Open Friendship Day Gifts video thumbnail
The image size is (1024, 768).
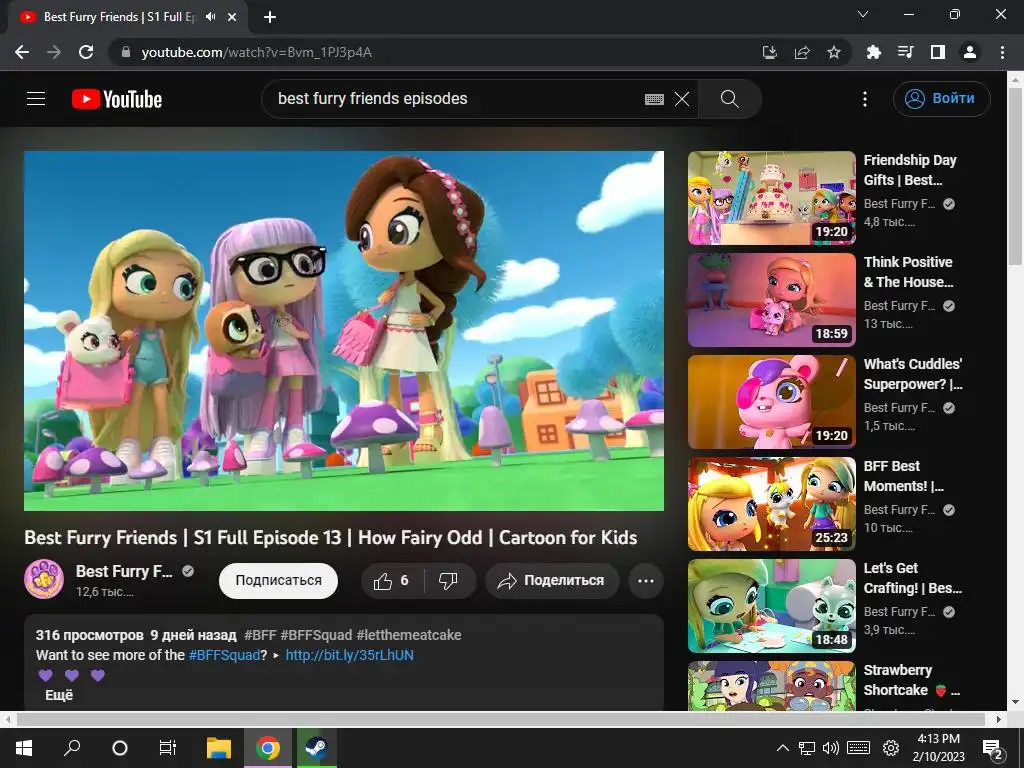771,198
